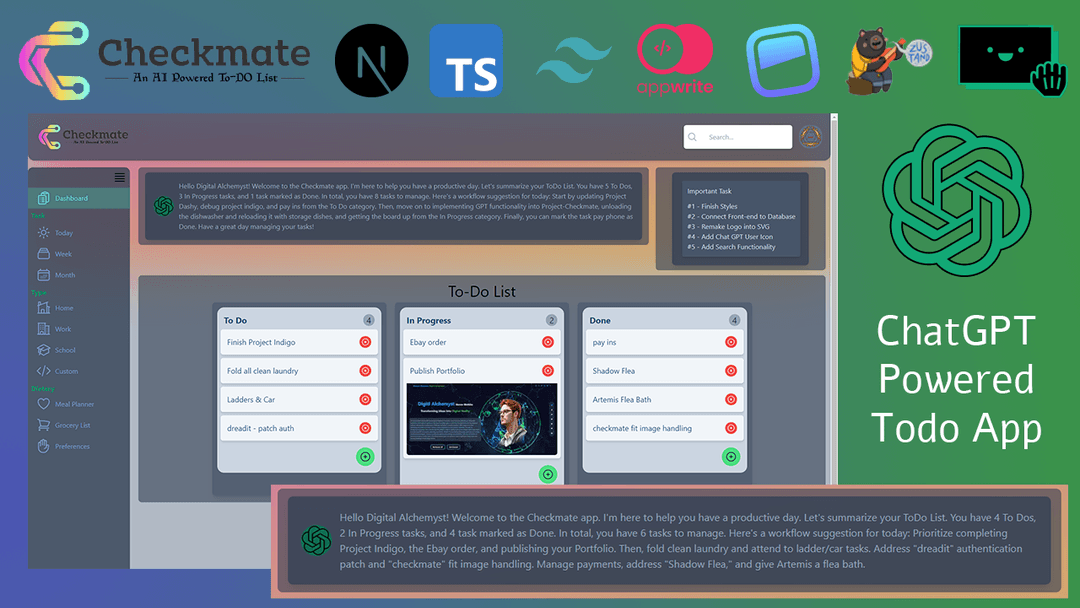Click the ChatGPT icon in the top summary card
Image resolution: width=1080 pixels, height=608 pixels.
pos(164,206)
